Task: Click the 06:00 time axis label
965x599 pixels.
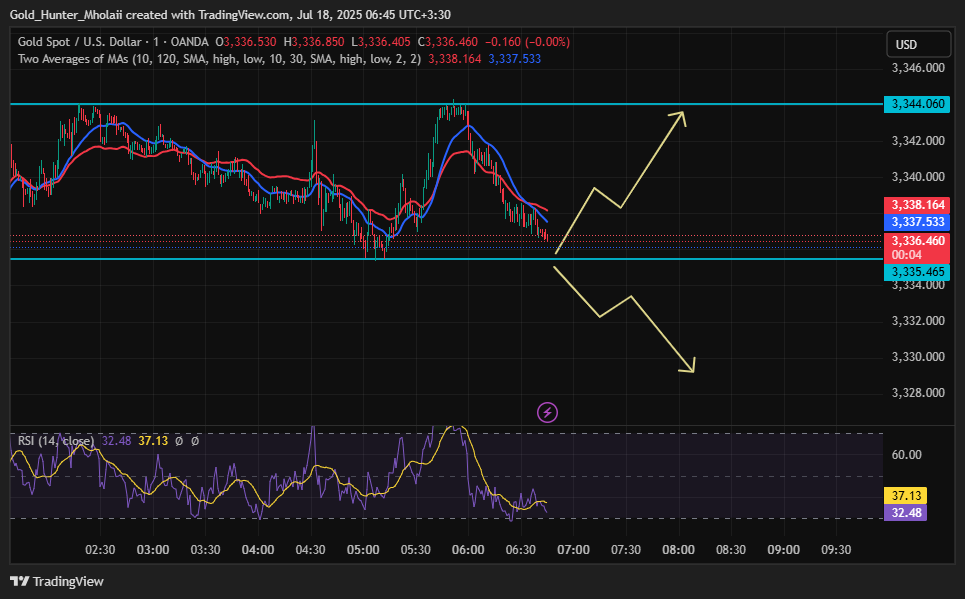Action: (468, 550)
